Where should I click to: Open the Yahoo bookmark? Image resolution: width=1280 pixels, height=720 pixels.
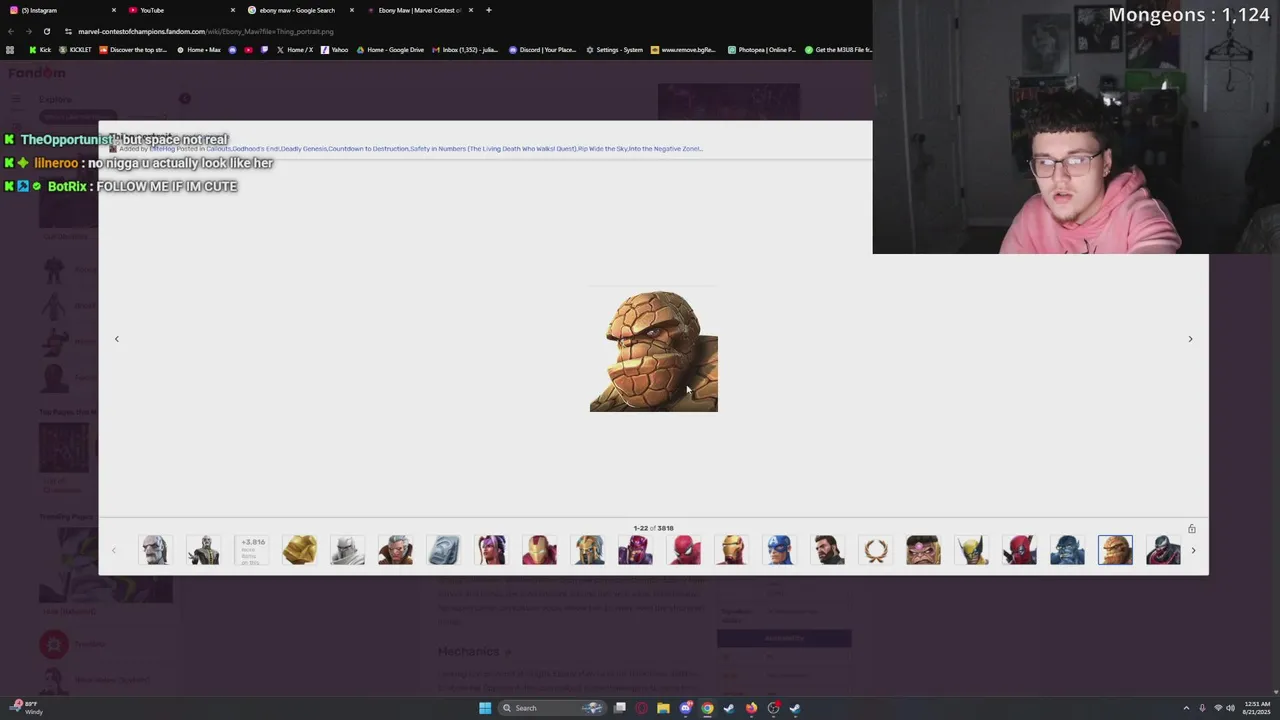[x=335, y=50]
